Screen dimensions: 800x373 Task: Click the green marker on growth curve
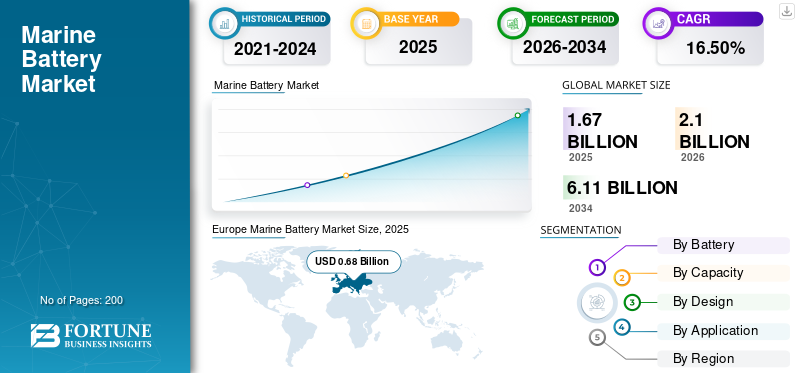517,115
